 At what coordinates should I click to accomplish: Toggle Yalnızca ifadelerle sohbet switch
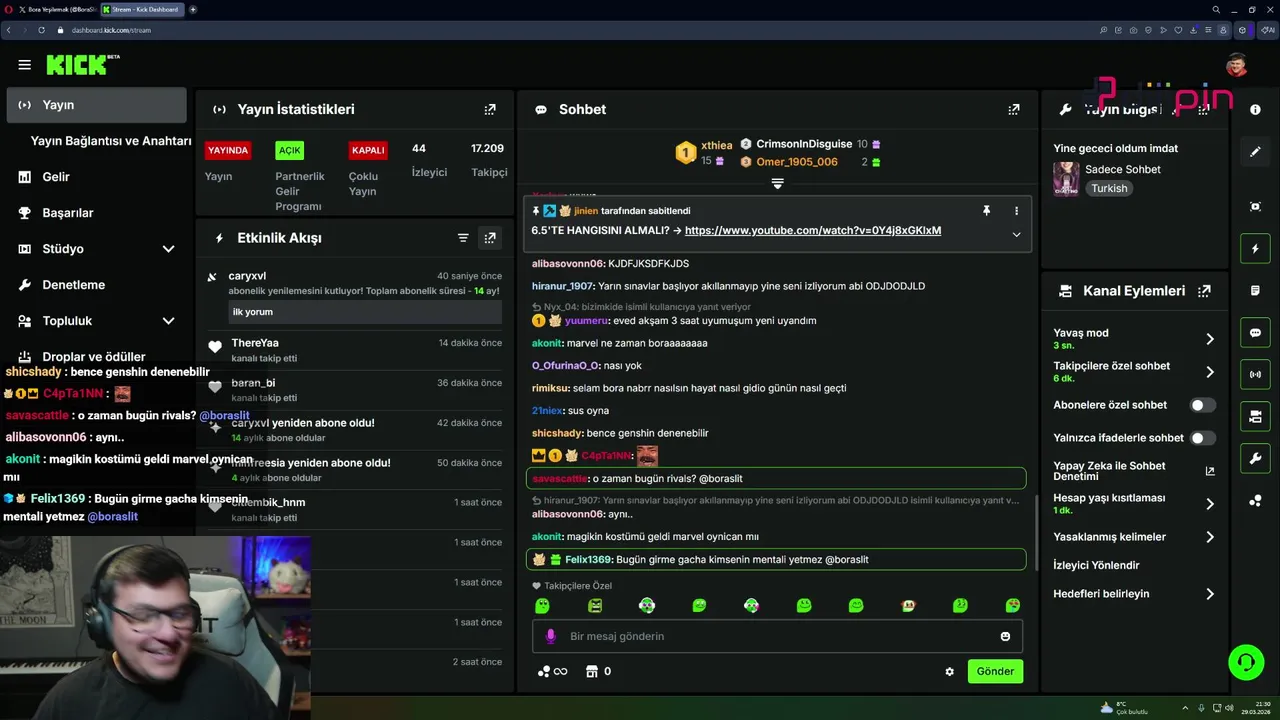click(x=1203, y=438)
